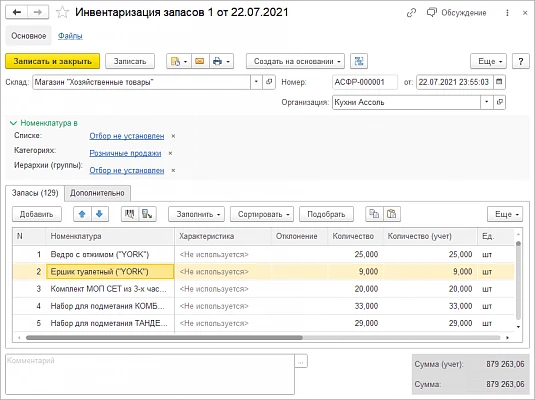The width and height of the screenshot is (535, 400).
Task: Select row Ведро с отжимом ("YORK")
Action: [x=263, y=254]
